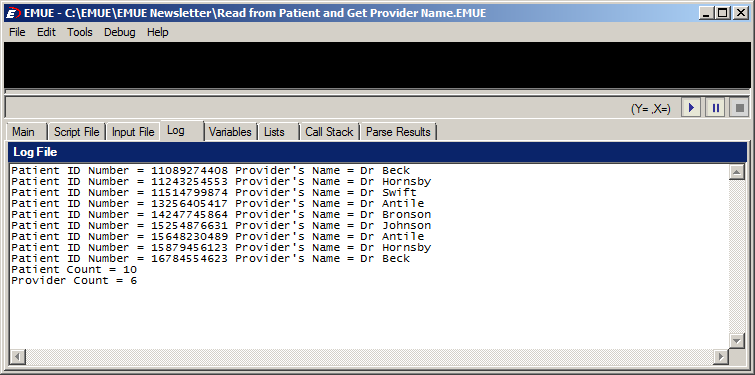Click the Play script button
The width and height of the screenshot is (755, 375).
(691, 108)
